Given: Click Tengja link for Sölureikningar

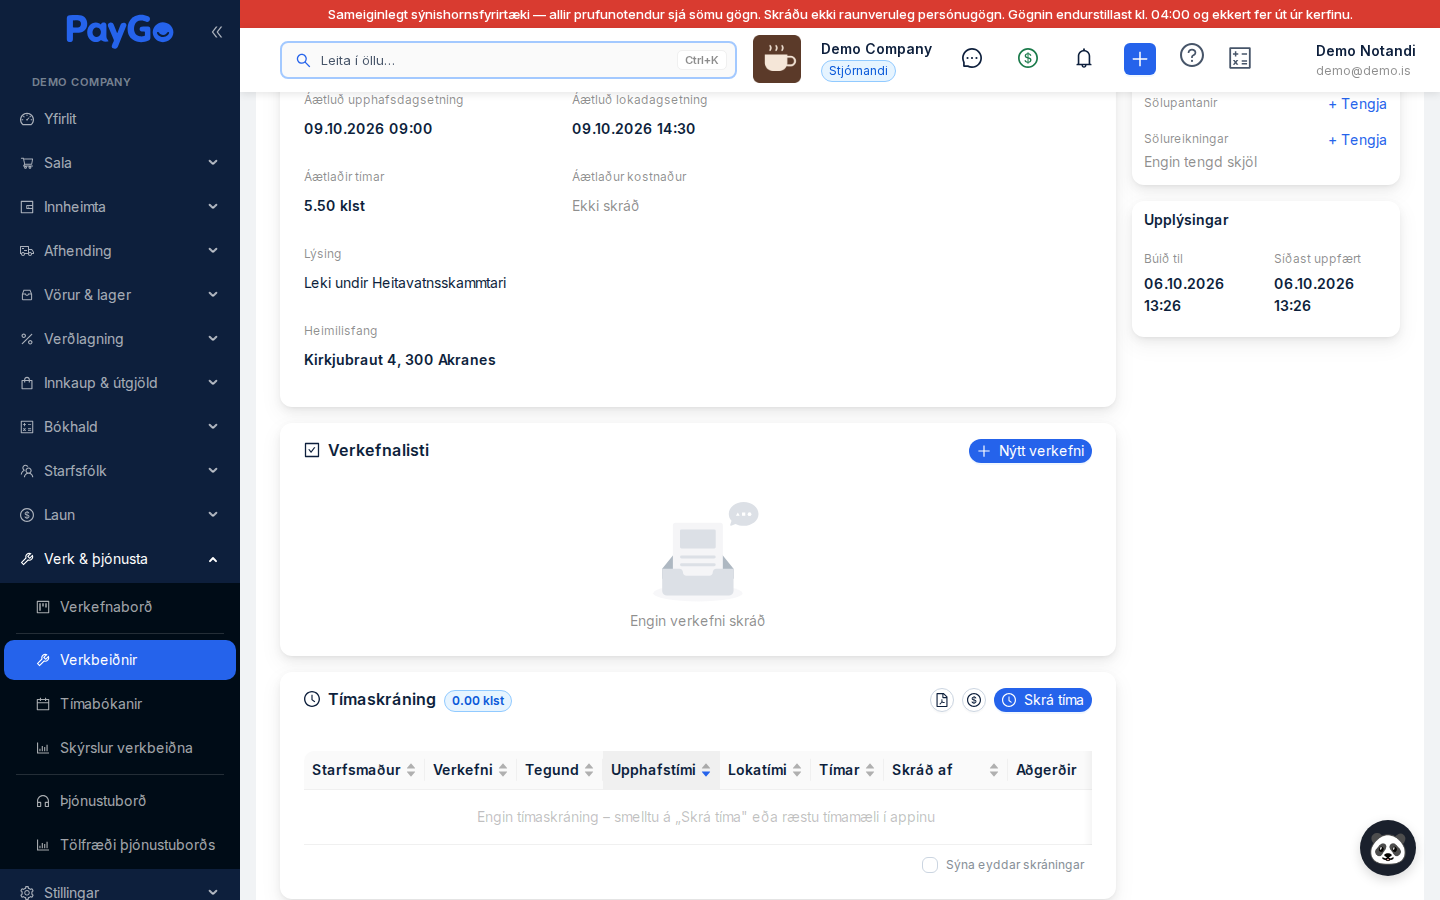Looking at the screenshot, I should pyautogui.click(x=1357, y=140).
